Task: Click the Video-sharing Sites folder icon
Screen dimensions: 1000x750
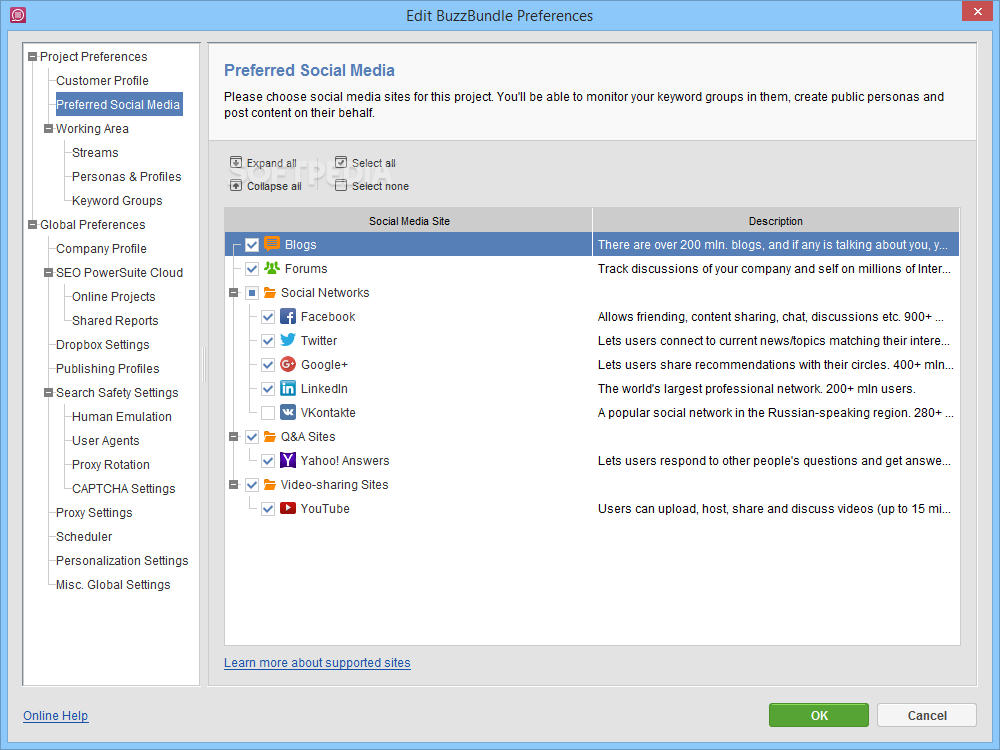Action: [270, 485]
